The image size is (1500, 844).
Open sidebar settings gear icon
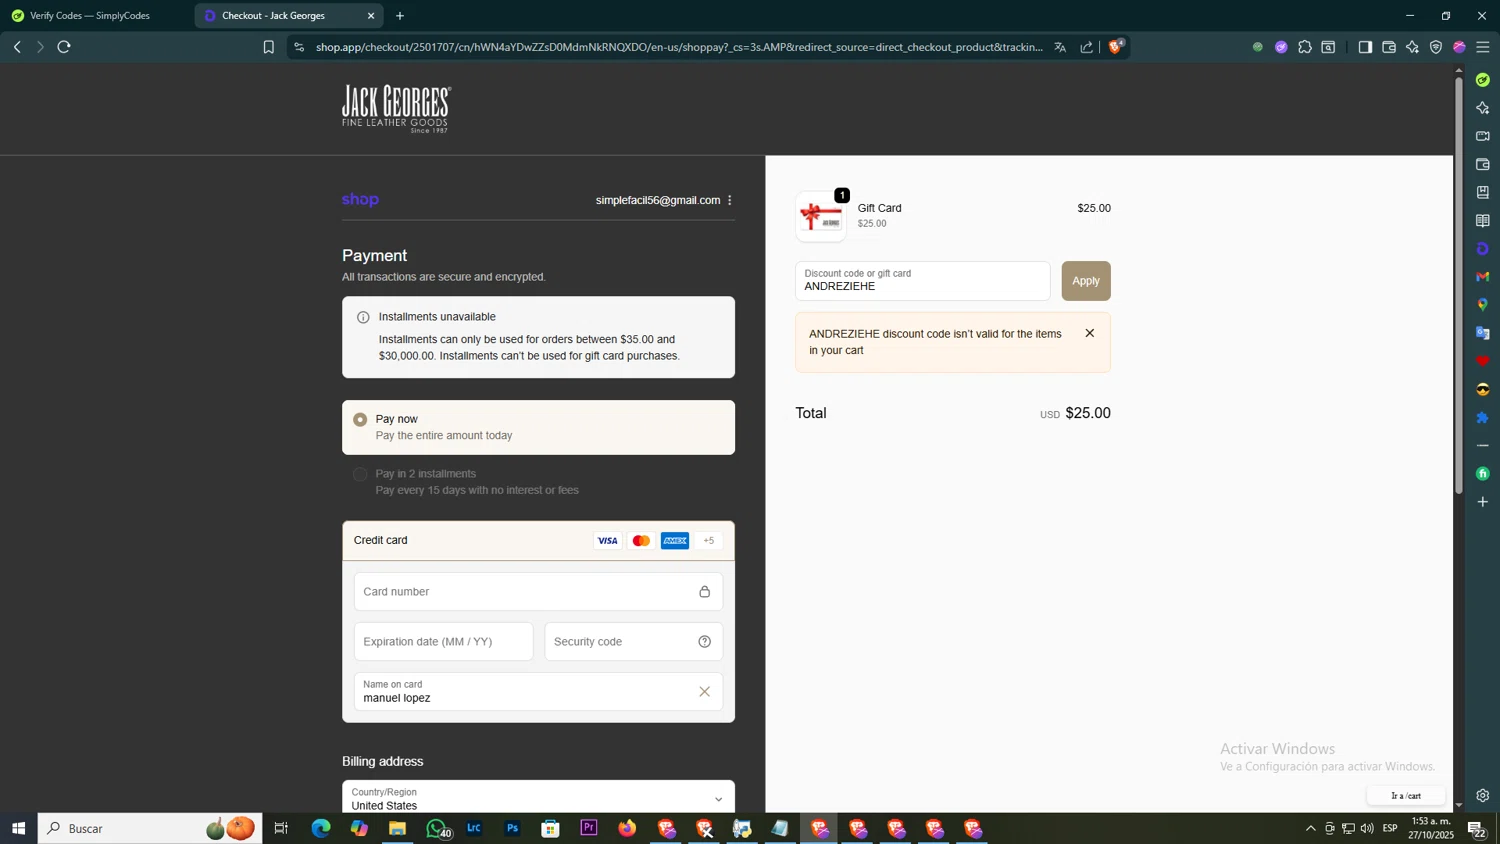point(1483,796)
